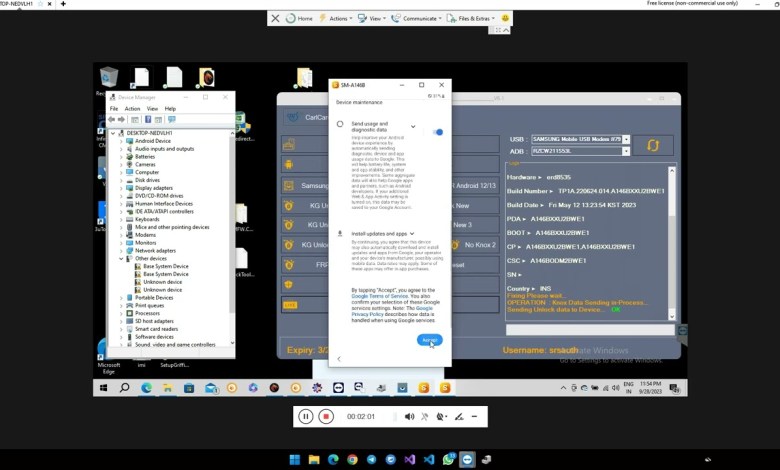Image resolution: width=780 pixels, height=470 pixels.
Task: Open the USB port dropdown in tool
Action: click(626, 139)
